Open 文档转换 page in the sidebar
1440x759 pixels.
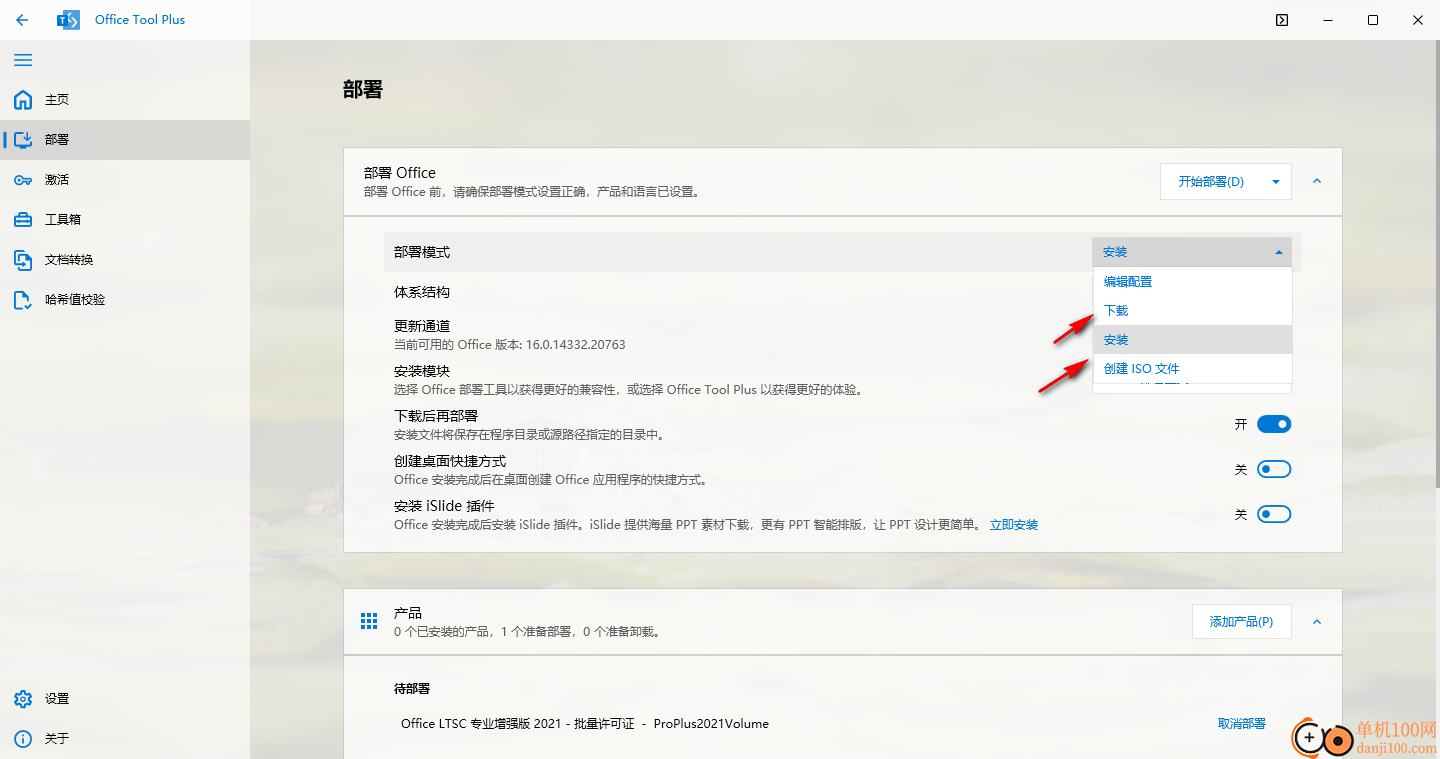pyautogui.click(x=125, y=260)
